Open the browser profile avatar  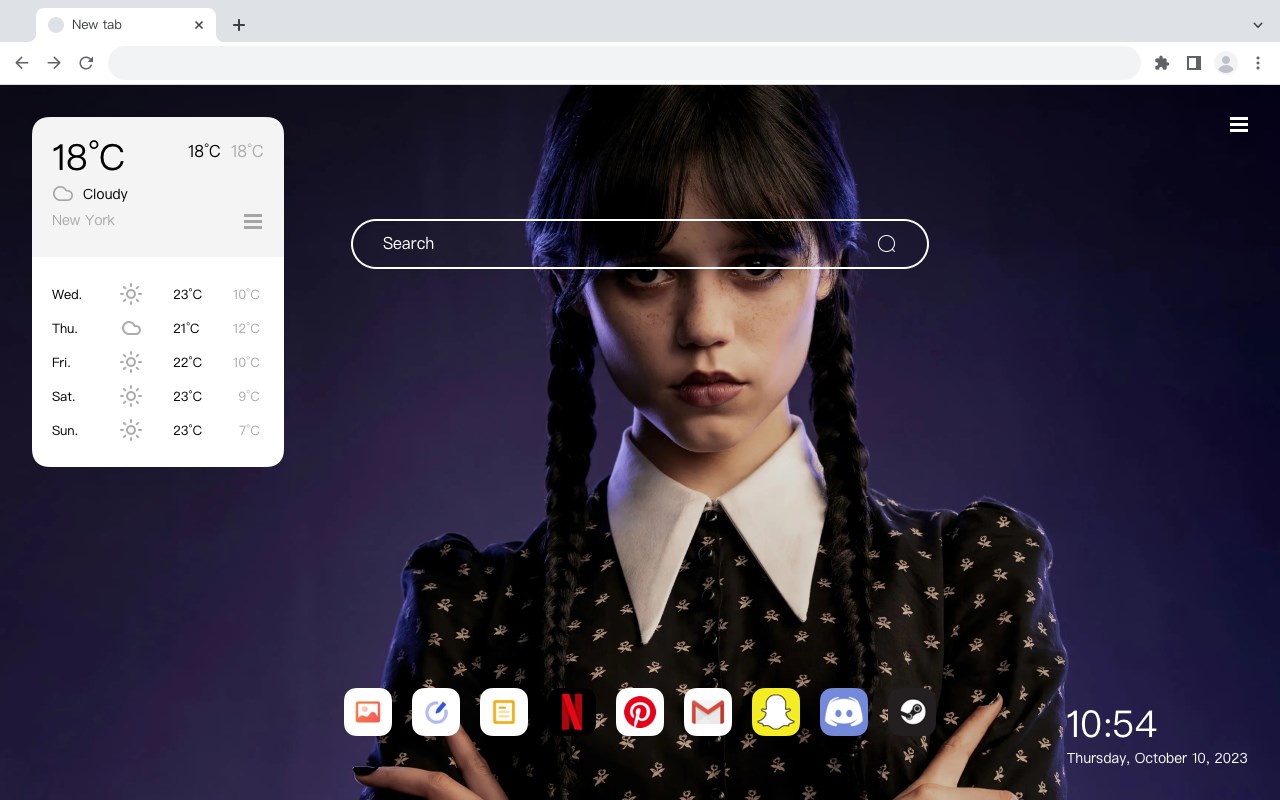(1226, 63)
